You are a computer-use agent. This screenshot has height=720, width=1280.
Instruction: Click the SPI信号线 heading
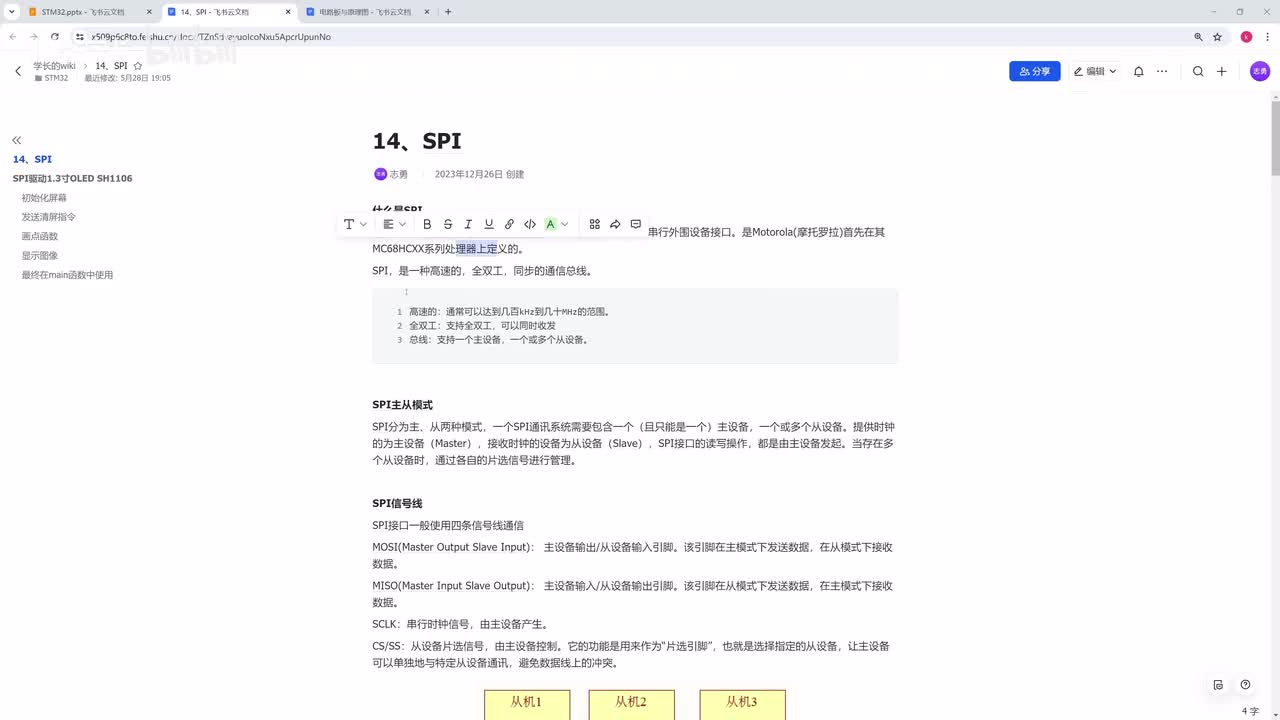point(397,503)
